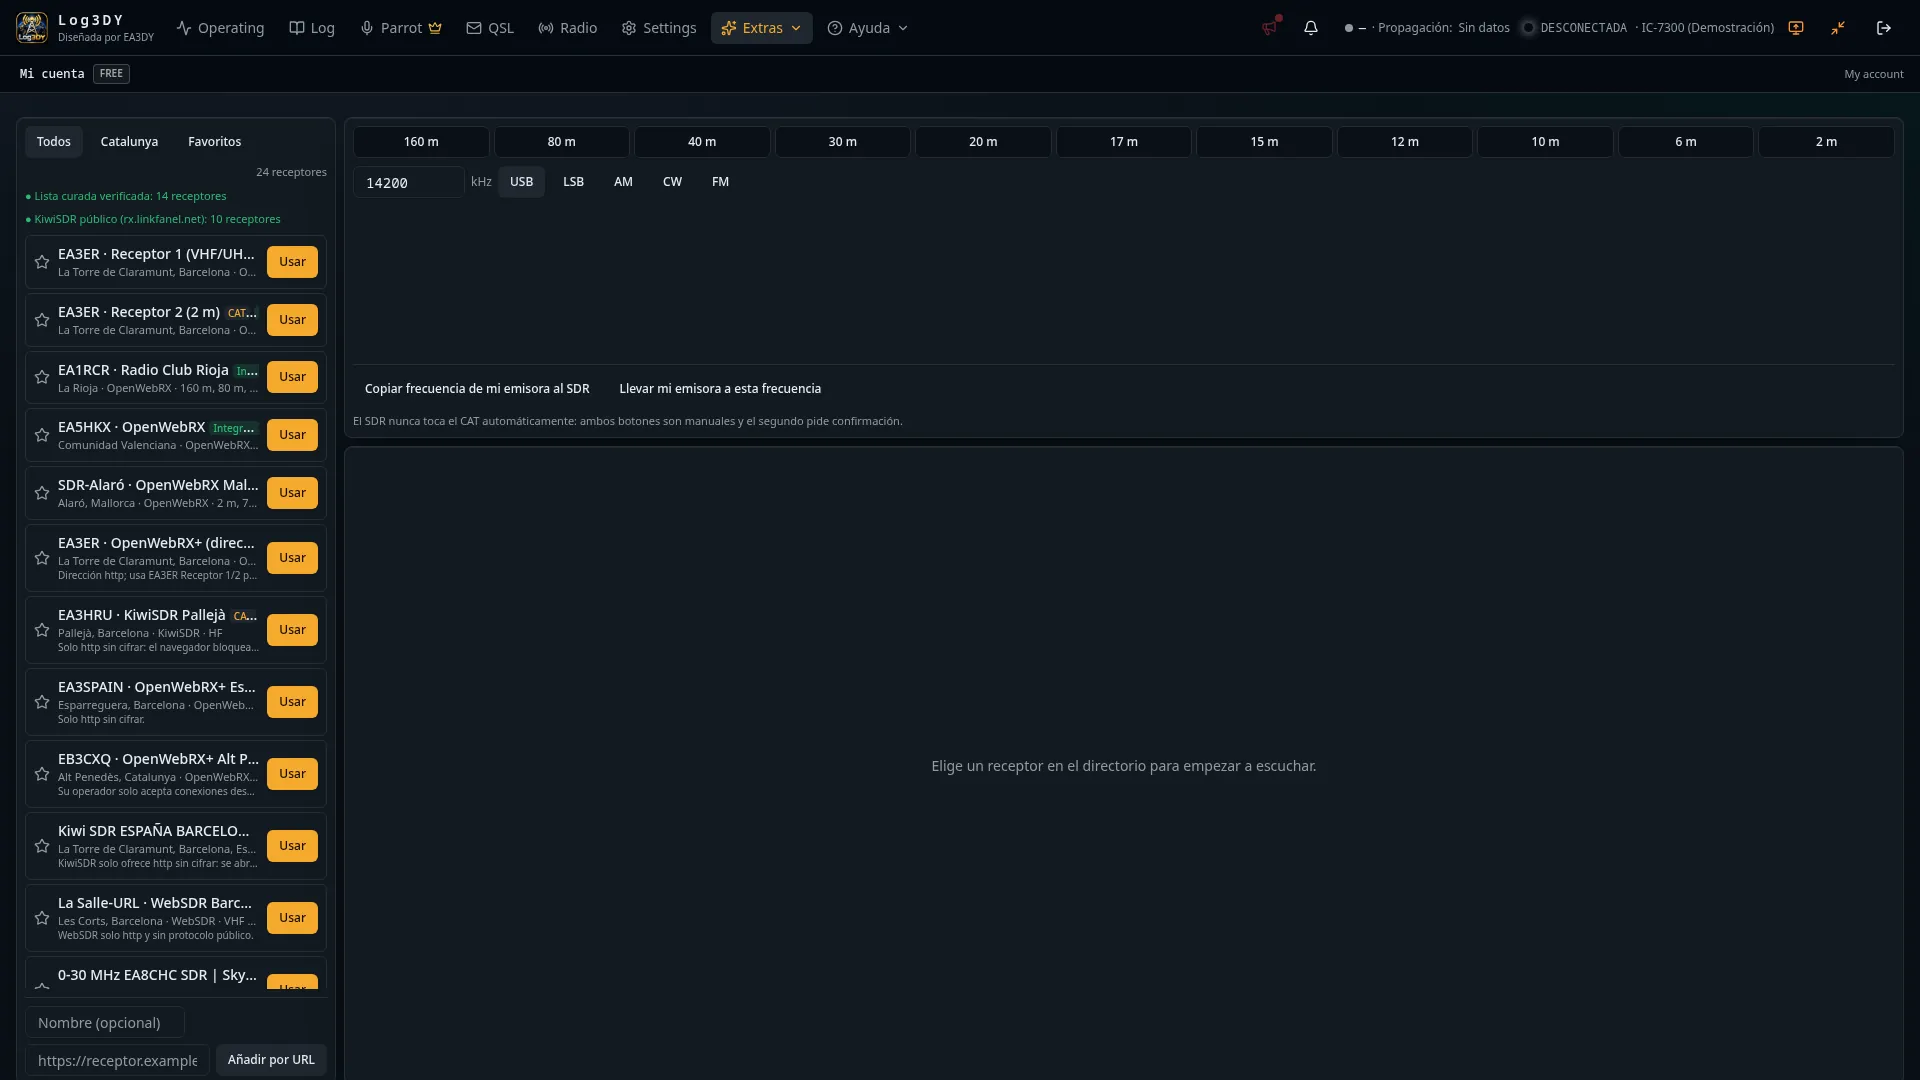Use the SDR-Alaró OpenWebRX receiver
This screenshot has width=1920, height=1080.
point(292,493)
